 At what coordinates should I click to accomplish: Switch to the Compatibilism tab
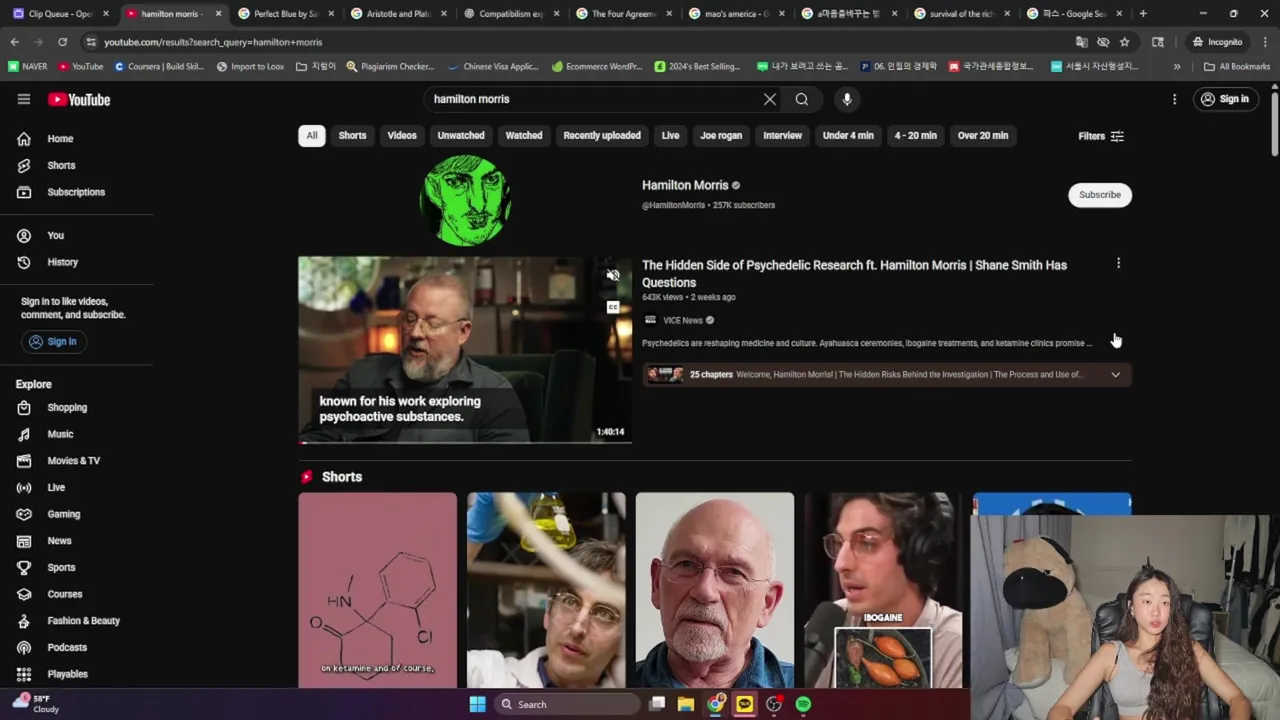[510, 14]
